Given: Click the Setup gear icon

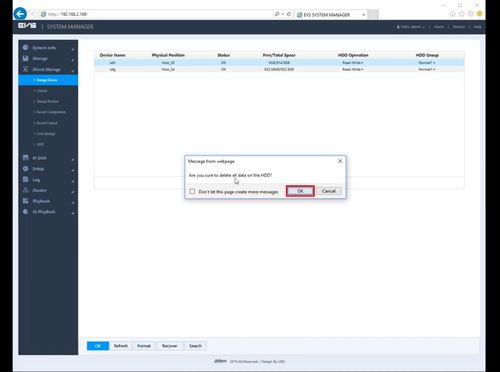Looking at the screenshot, I should [x=26, y=169].
